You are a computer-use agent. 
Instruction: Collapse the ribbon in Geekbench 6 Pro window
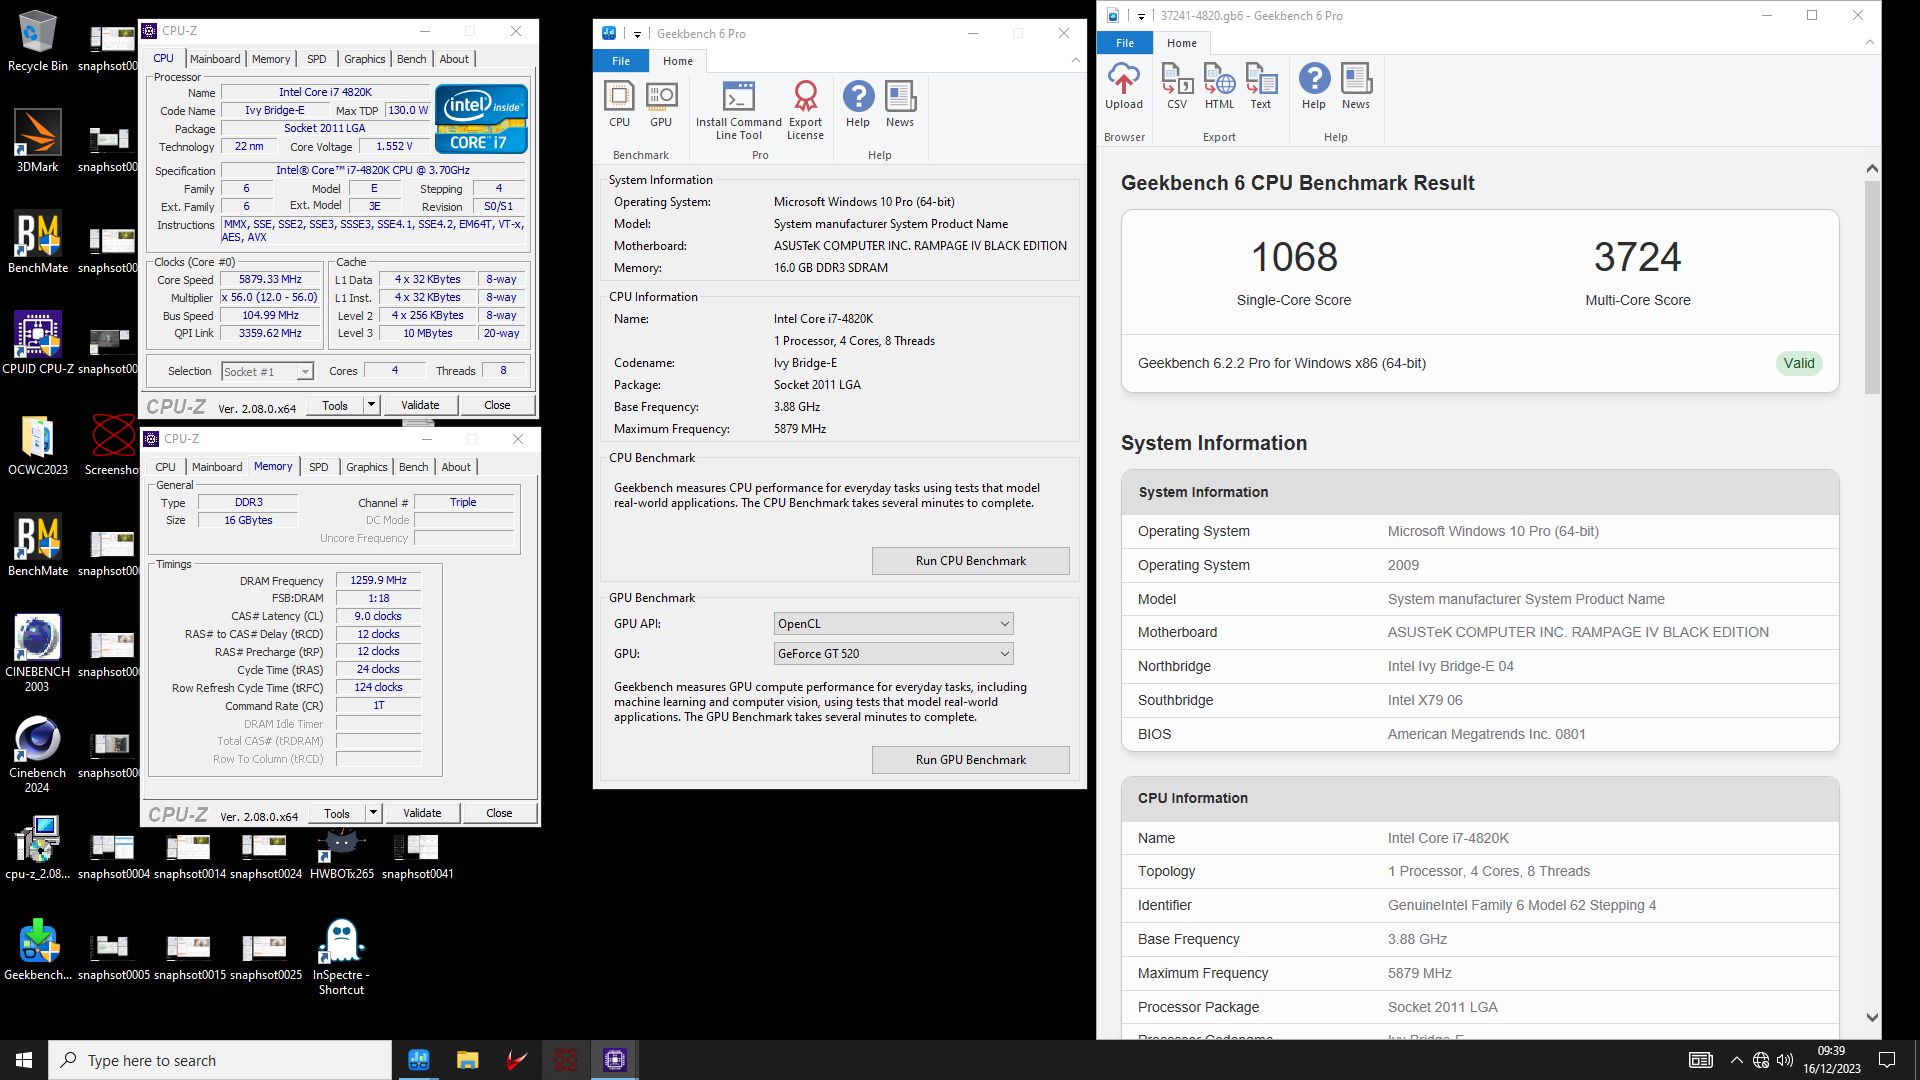[1076, 61]
